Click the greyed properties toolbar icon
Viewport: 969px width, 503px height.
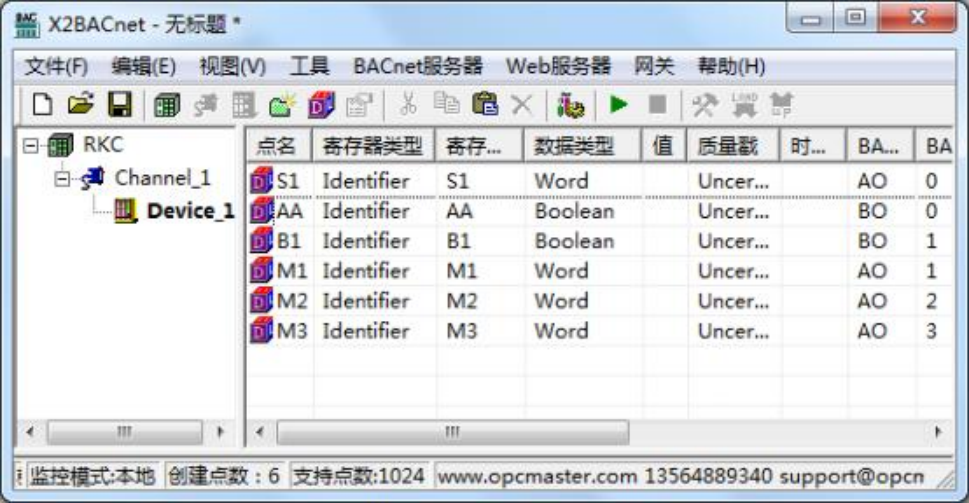(360, 105)
